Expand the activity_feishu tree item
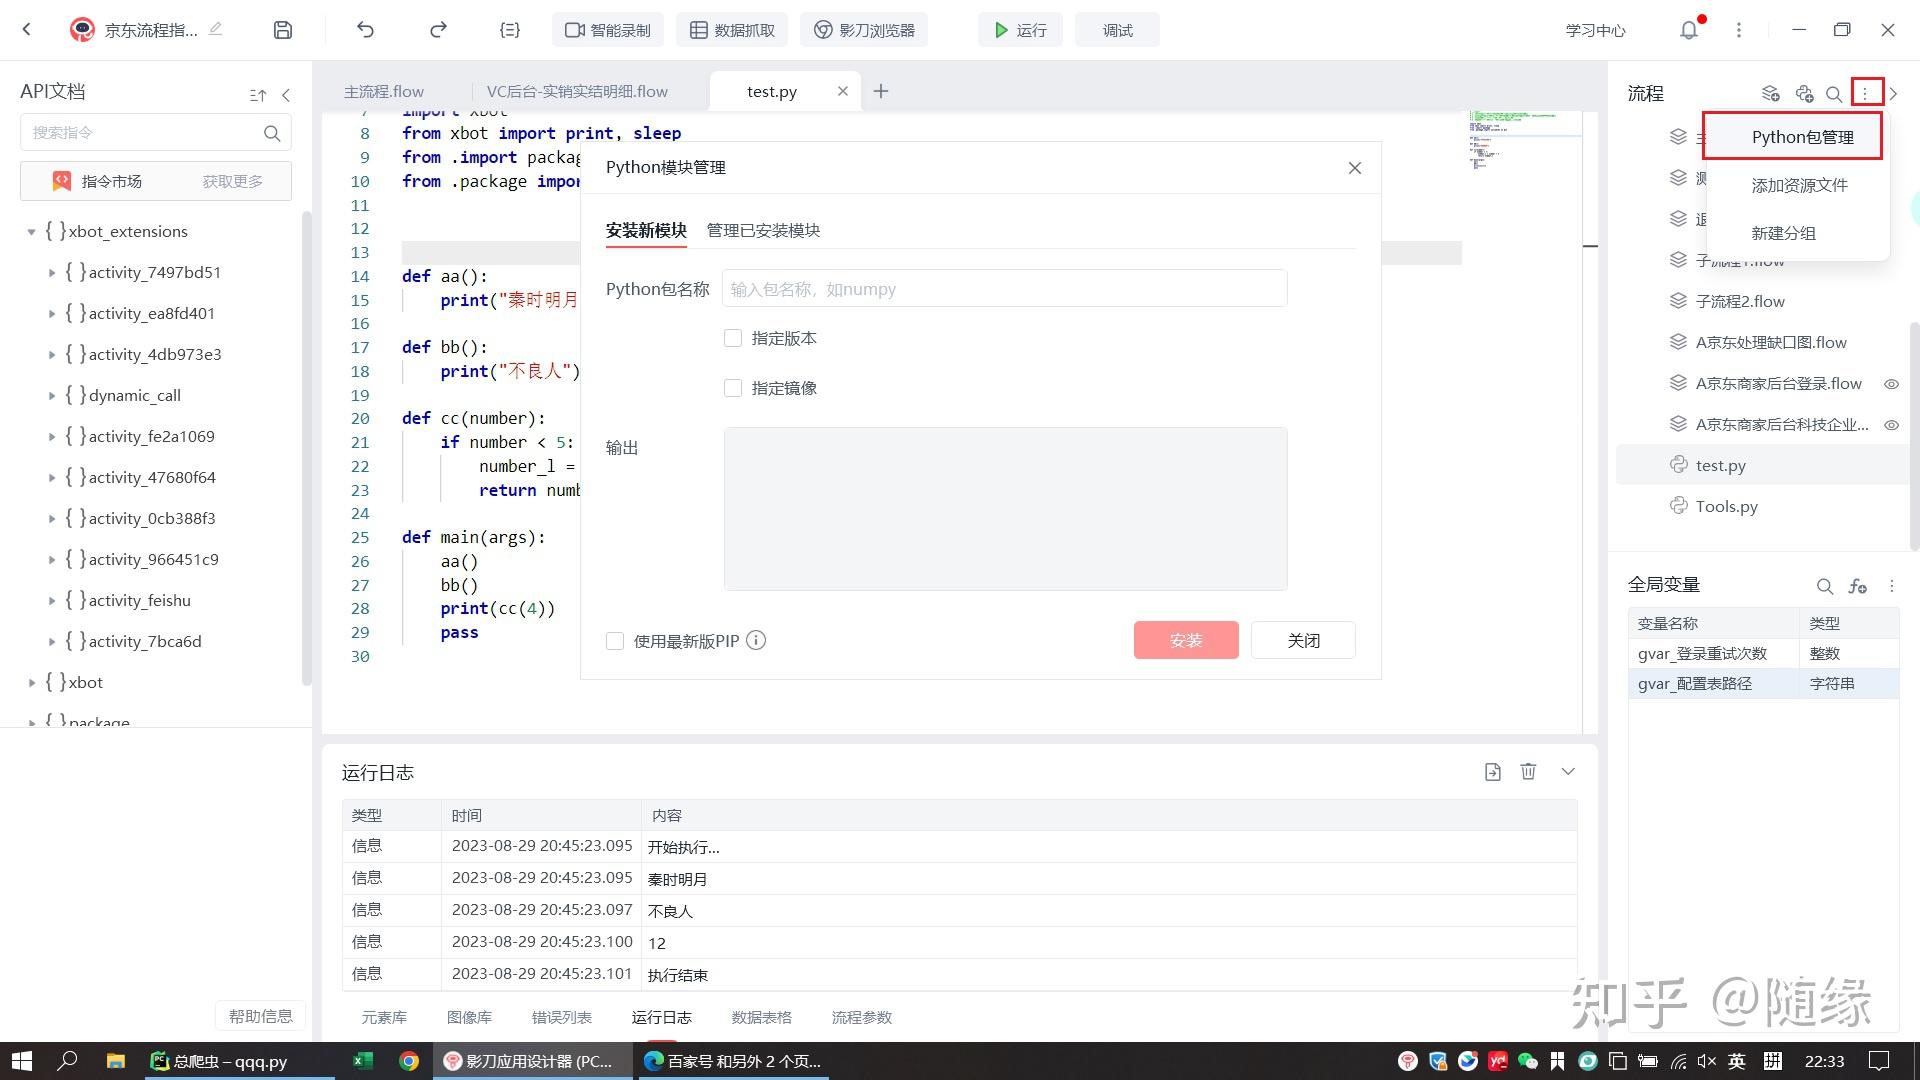The height and width of the screenshot is (1080, 1920). (x=52, y=600)
